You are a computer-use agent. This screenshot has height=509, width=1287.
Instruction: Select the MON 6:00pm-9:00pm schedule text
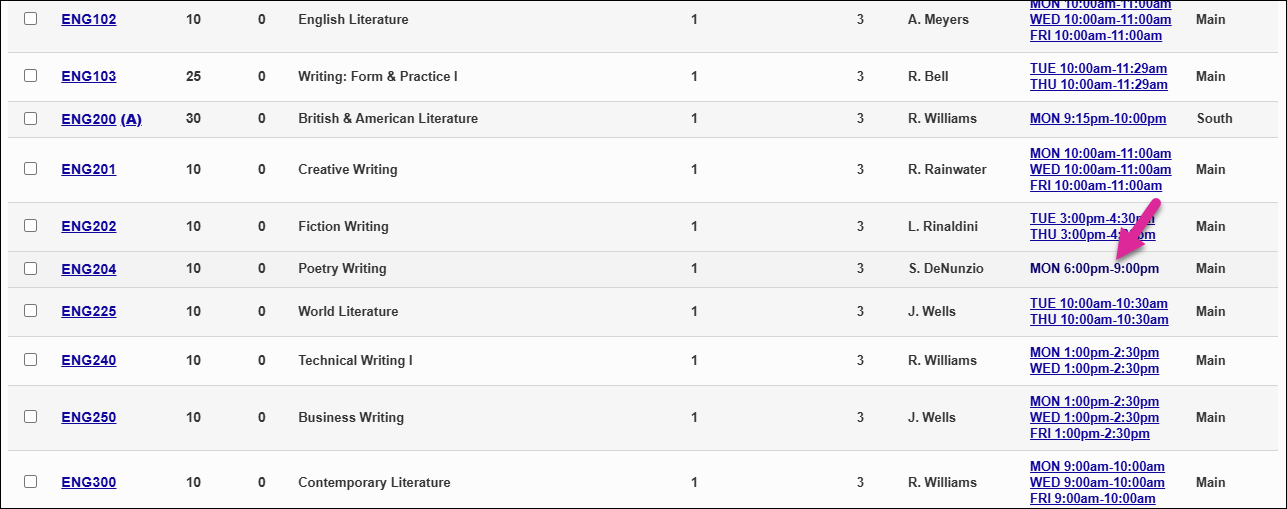pyautogui.click(x=1094, y=268)
